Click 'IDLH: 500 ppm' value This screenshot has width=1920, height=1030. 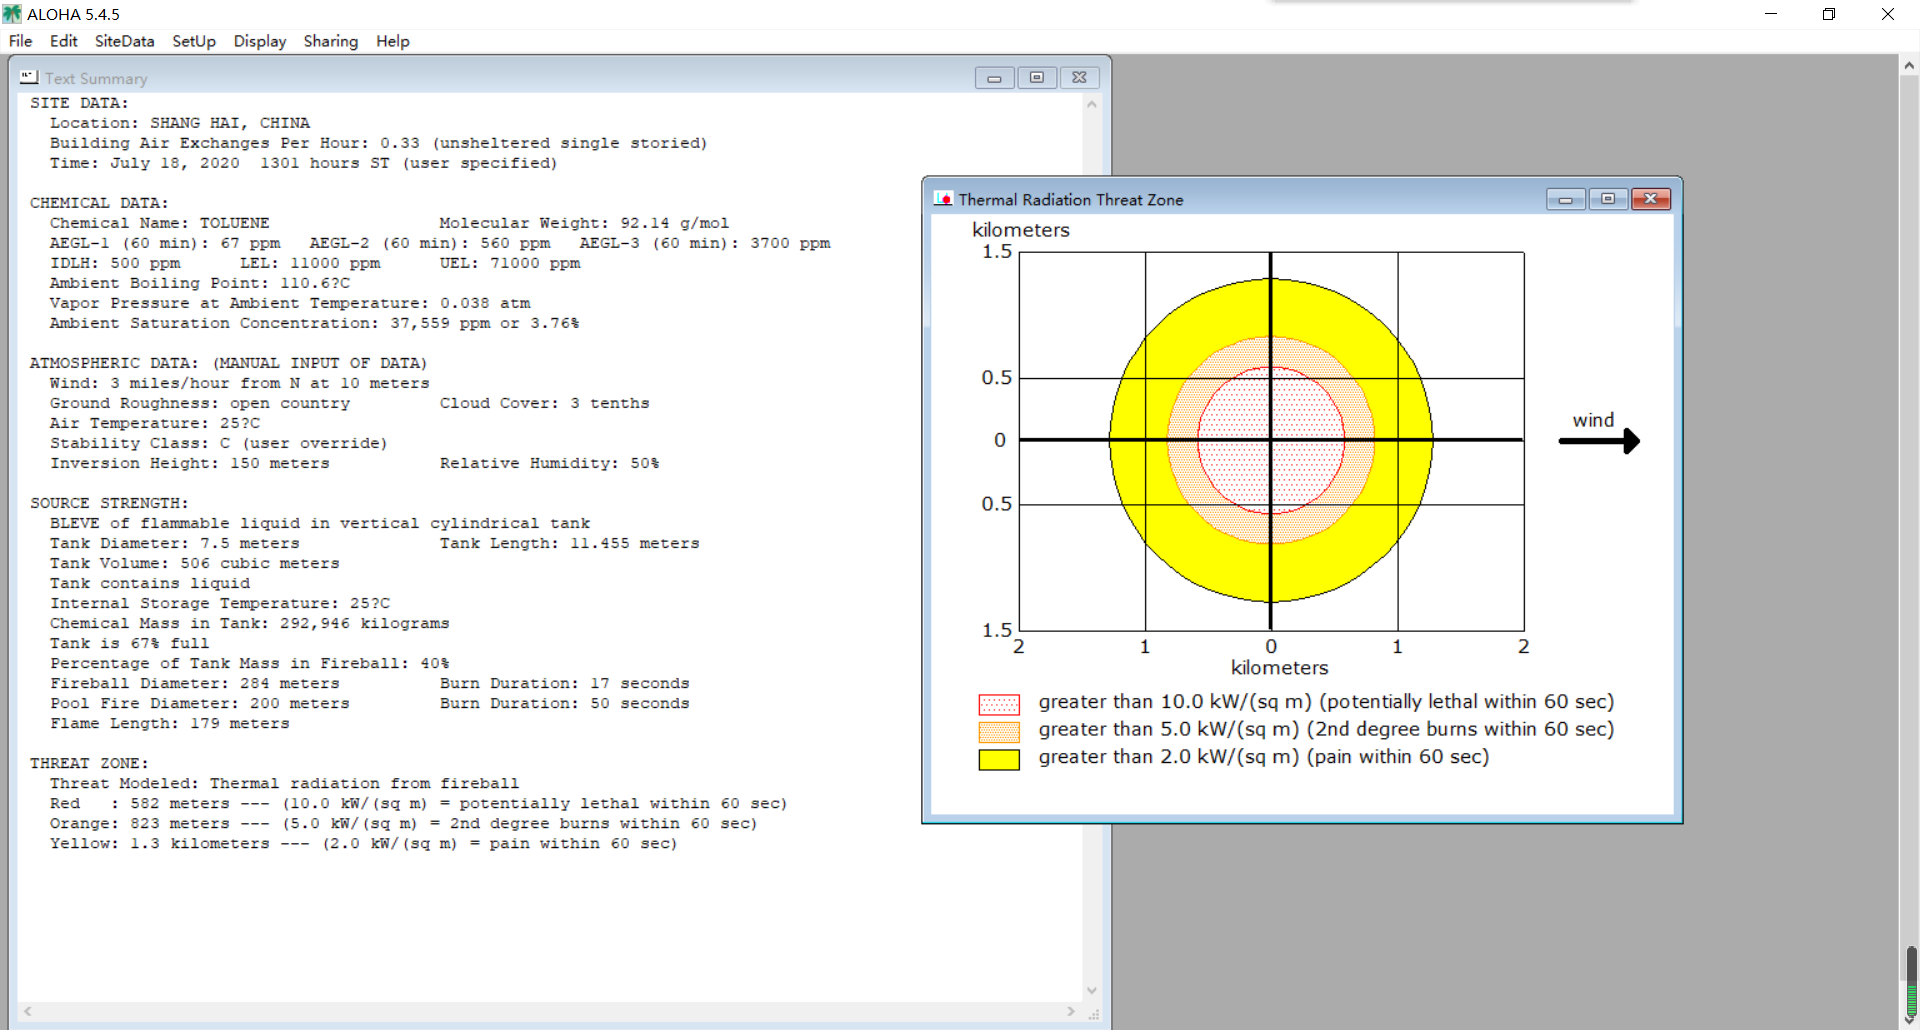coord(115,263)
